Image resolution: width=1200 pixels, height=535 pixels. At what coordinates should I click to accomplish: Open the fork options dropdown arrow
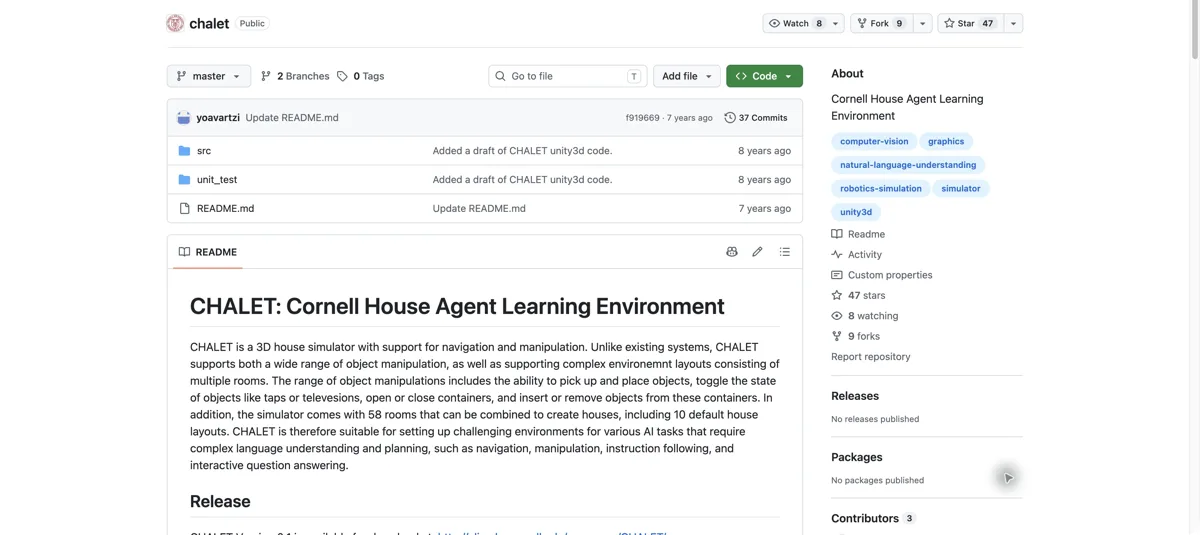tap(922, 23)
